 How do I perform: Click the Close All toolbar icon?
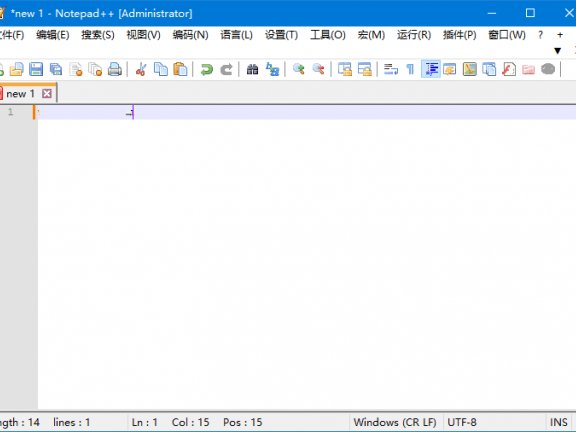[96, 69]
